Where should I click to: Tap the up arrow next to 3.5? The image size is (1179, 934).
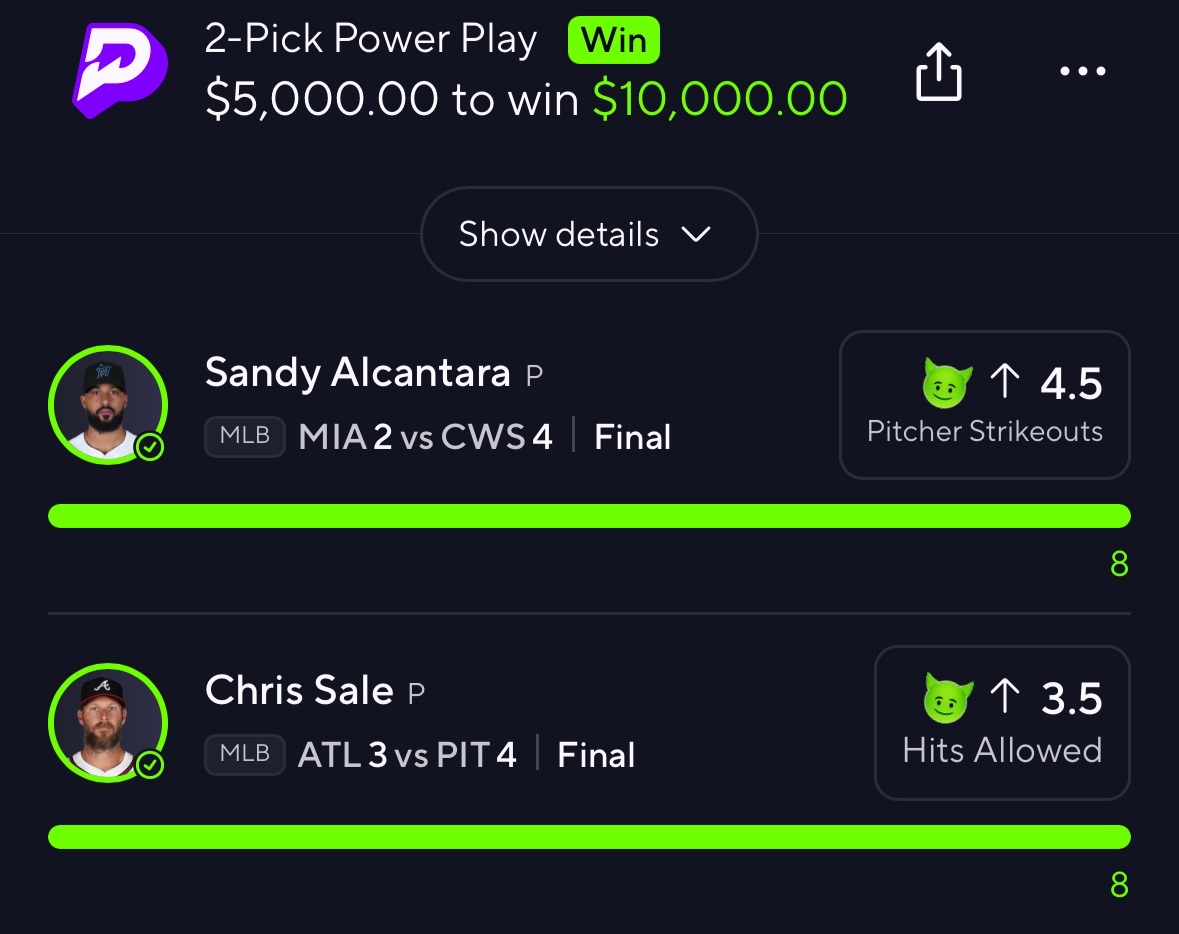coord(1005,698)
